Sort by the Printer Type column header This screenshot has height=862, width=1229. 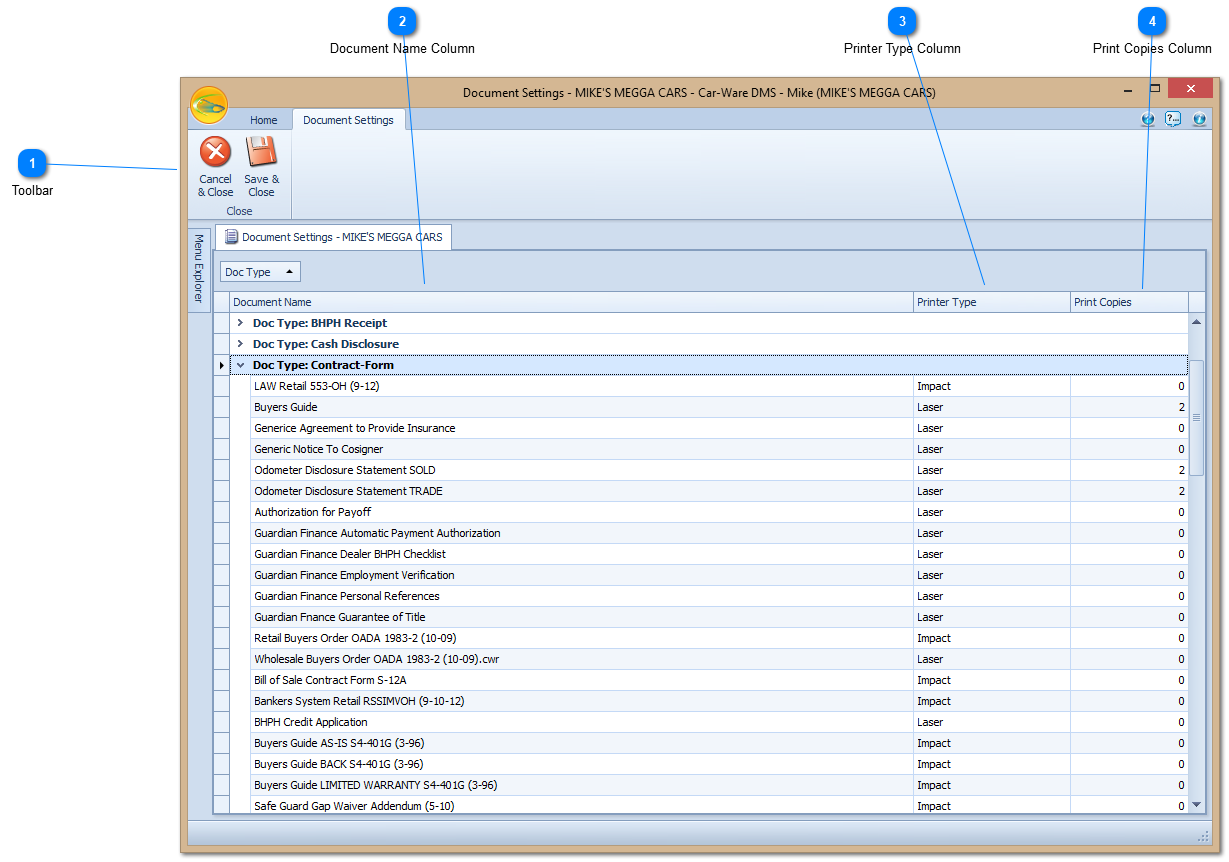point(992,302)
